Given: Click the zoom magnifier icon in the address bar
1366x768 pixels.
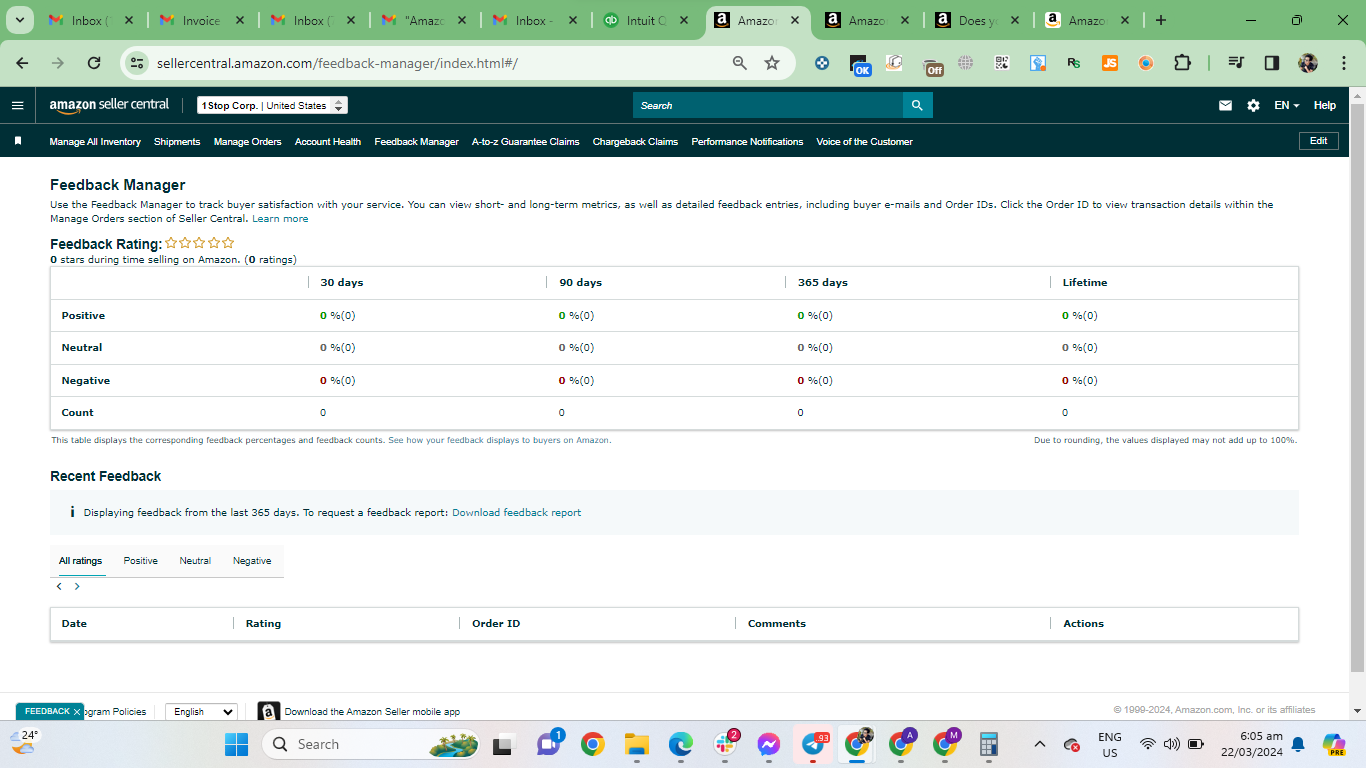Looking at the screenshot, I should point(740,63).
